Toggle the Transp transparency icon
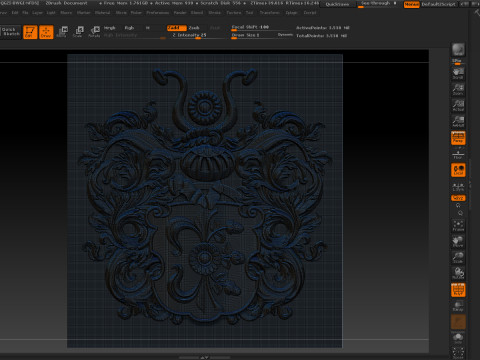Viewport: 480px width, 360px height. (458, 306)
